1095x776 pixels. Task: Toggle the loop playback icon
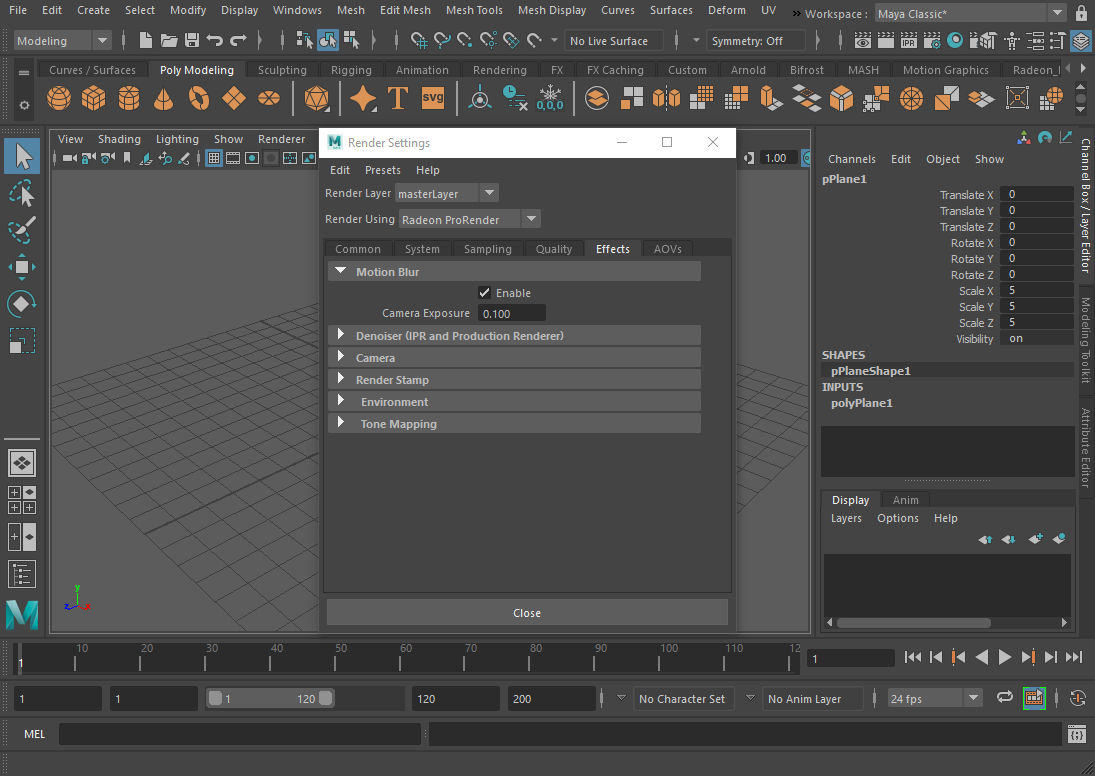[x=1004, y=697]
